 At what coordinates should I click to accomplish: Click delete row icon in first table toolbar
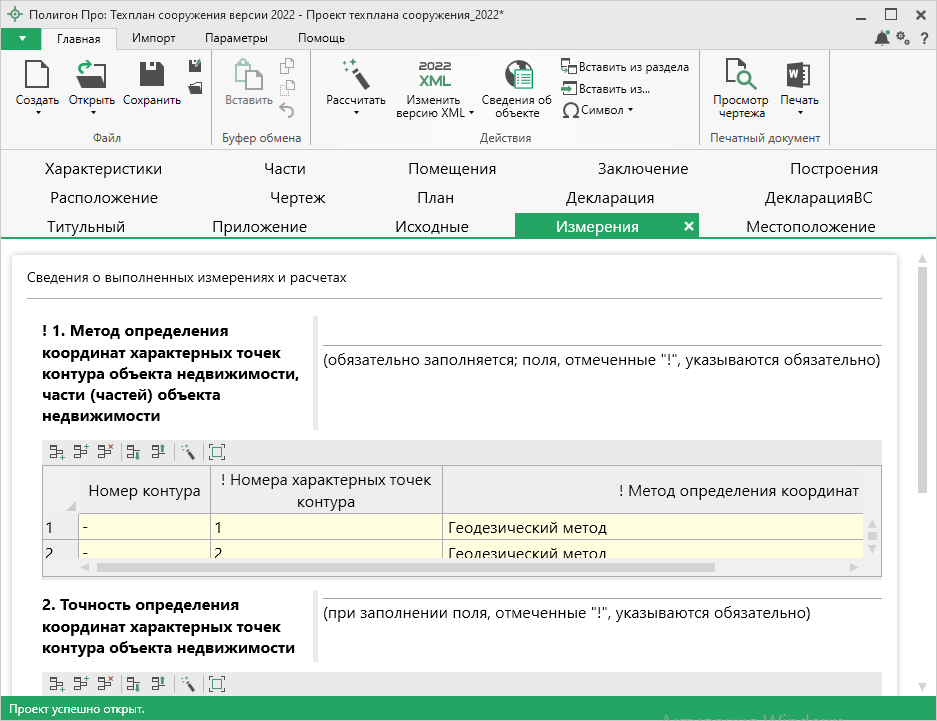pos(105,452)
